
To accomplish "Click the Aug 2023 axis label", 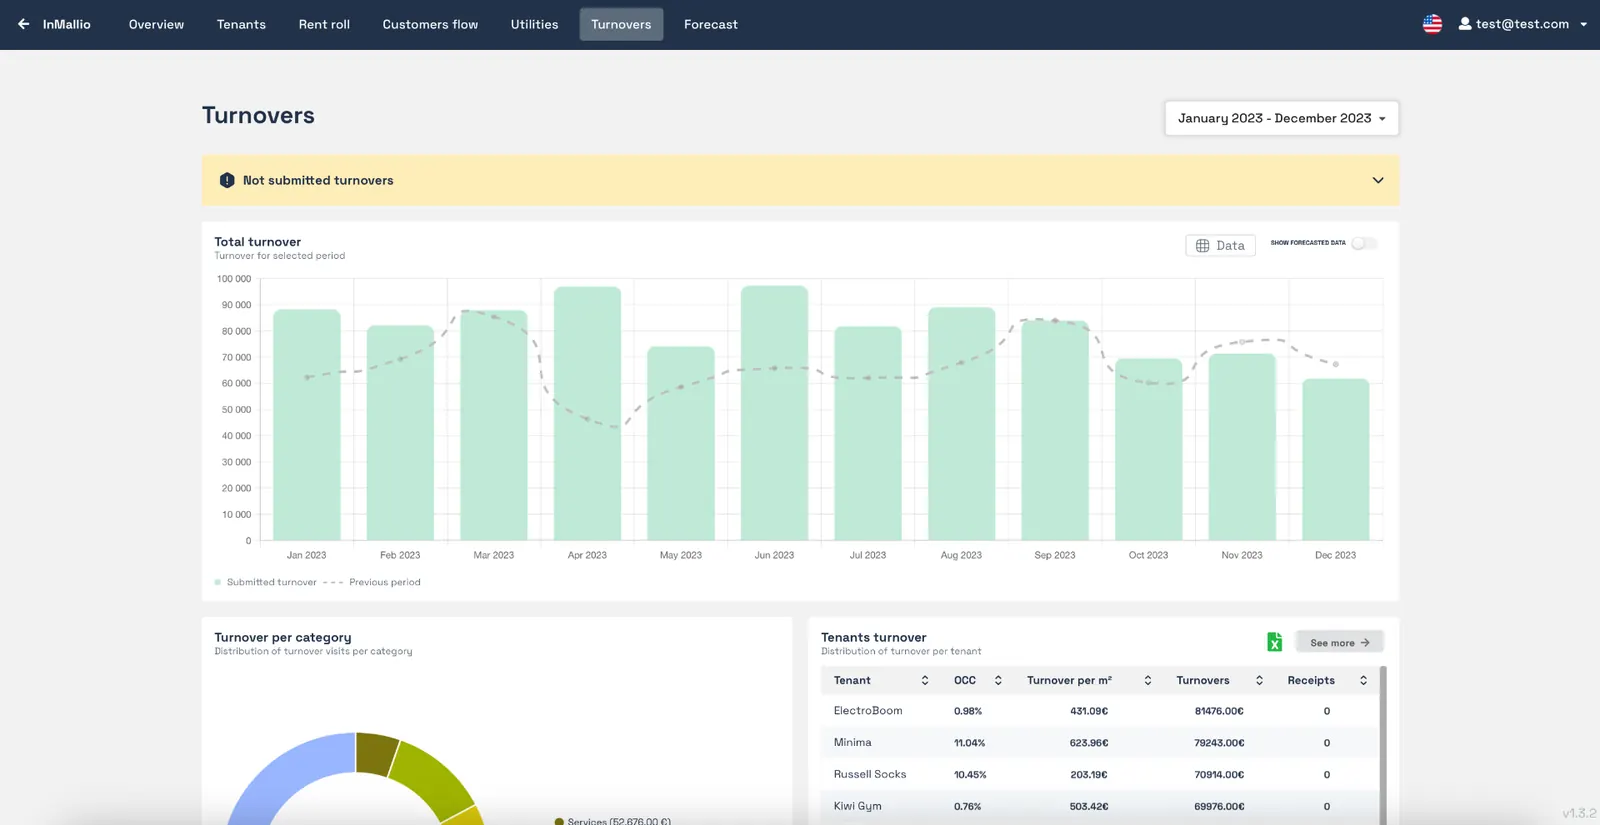I will [961, 555].
